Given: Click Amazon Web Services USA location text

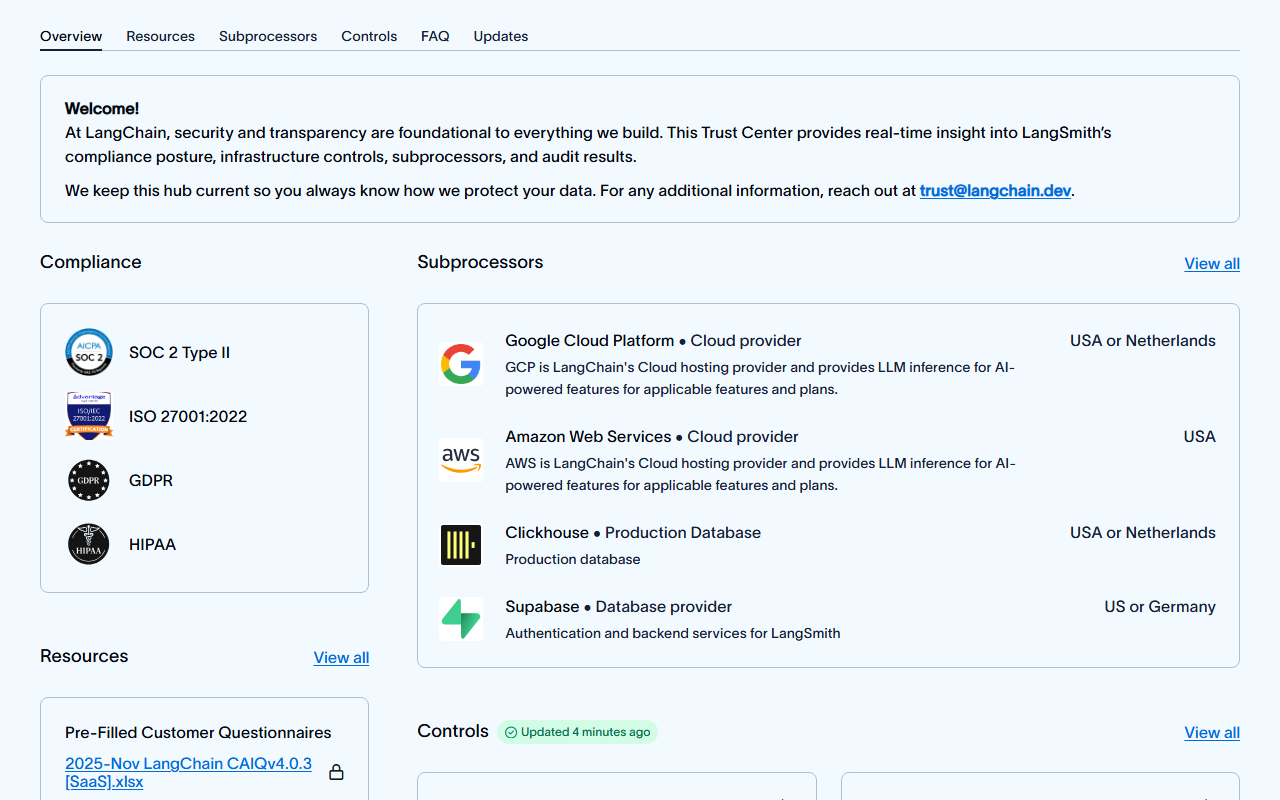Looking at the screenshot, I should [1200, 436].
